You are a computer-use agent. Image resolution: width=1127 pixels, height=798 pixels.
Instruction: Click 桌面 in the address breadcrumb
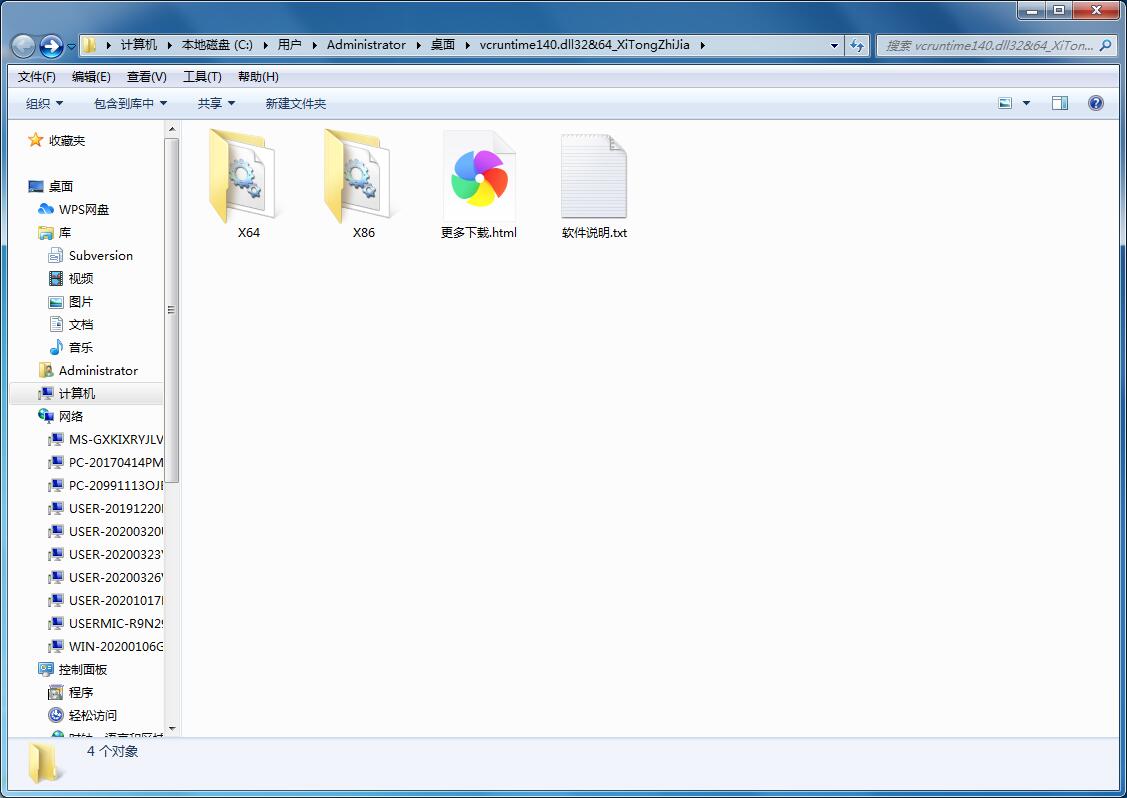[x=443, y=45]
